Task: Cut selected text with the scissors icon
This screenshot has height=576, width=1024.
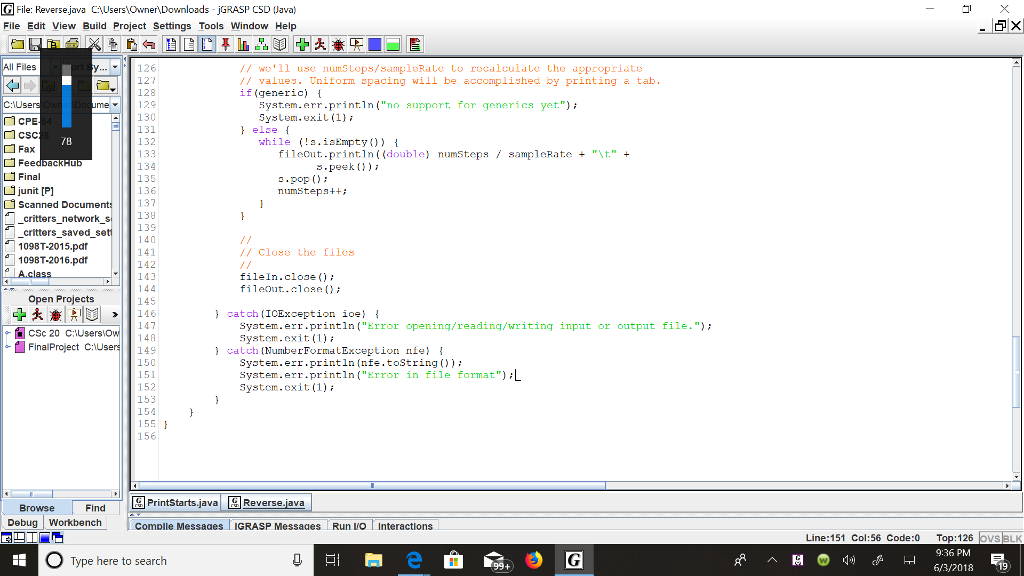Action: 92,44
